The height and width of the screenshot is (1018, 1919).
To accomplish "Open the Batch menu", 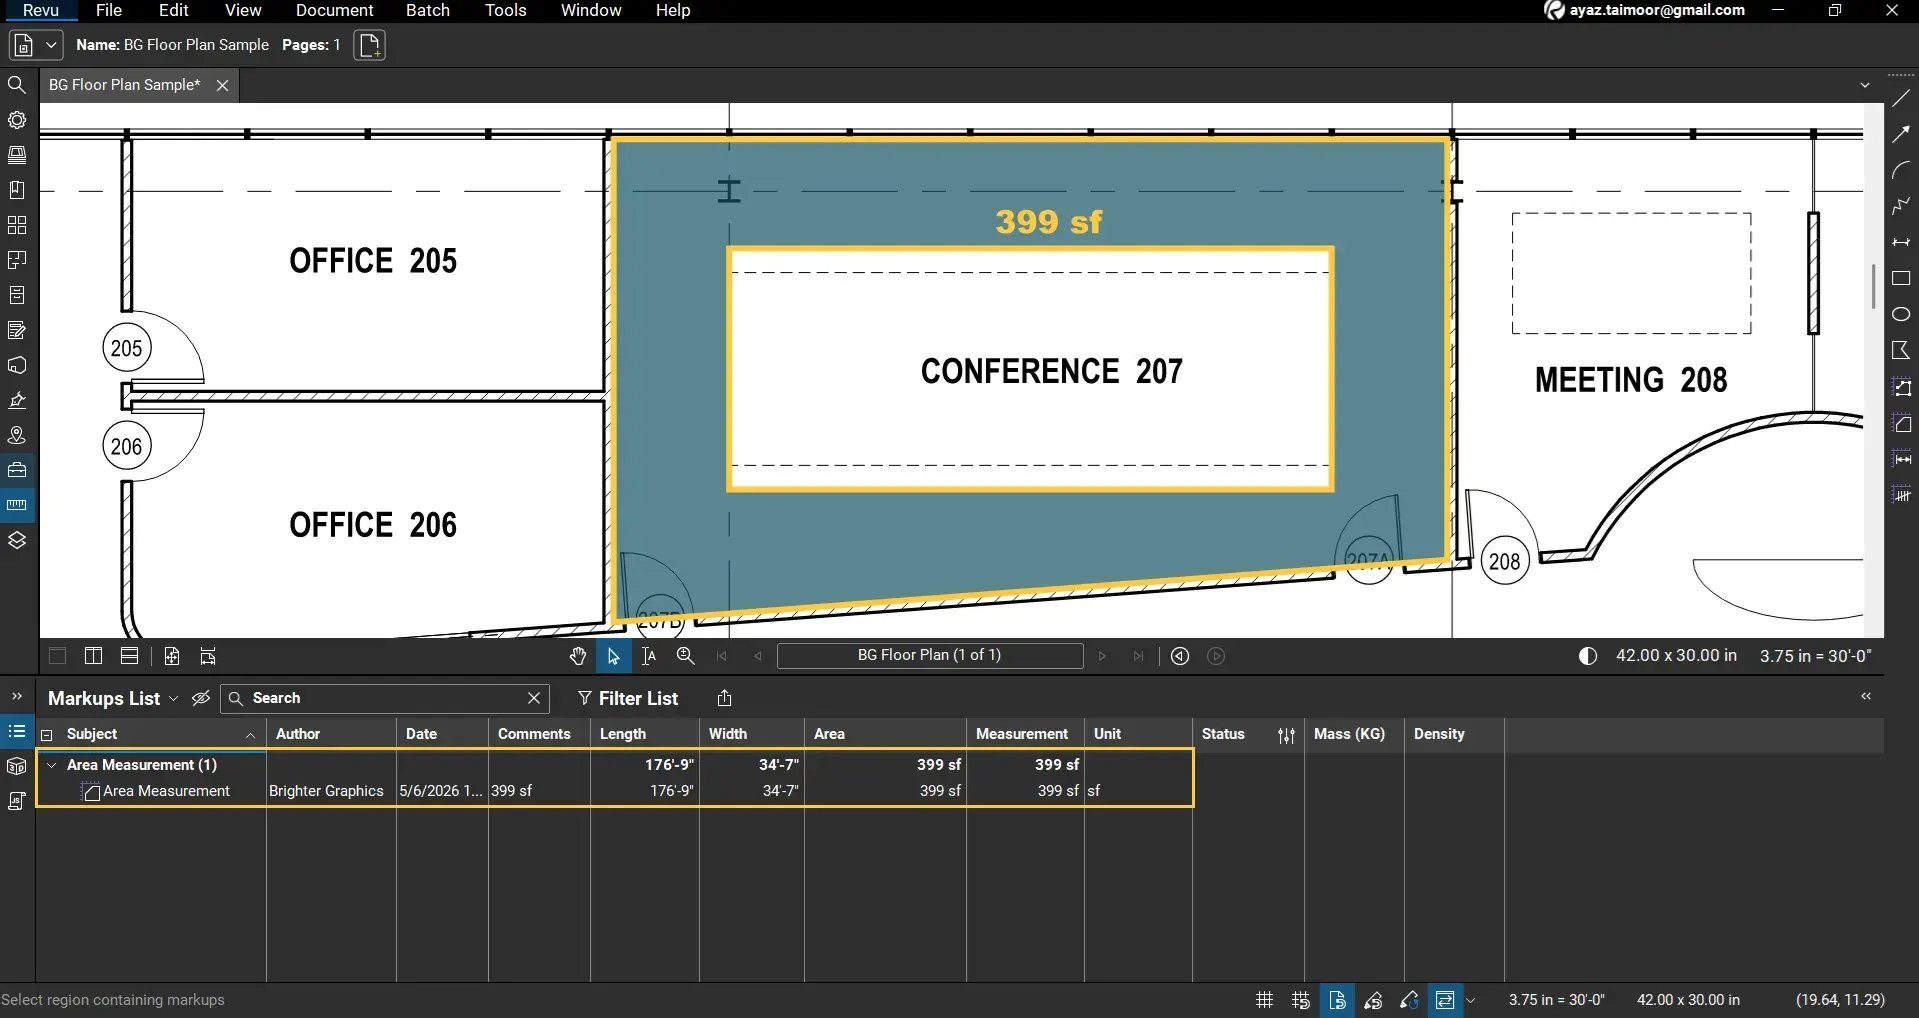I will point(428,10).
